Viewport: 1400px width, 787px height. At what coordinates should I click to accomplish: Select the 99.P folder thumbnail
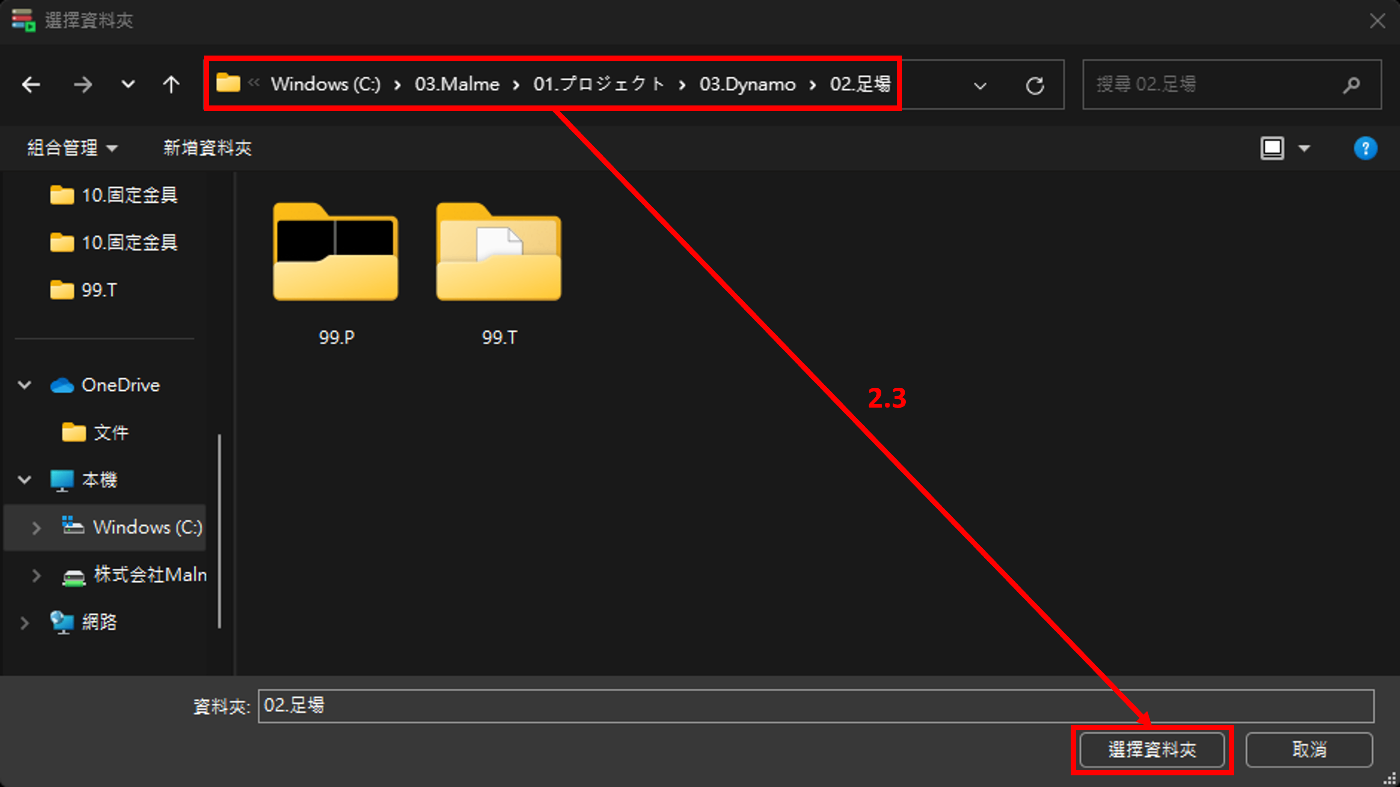pyautogui.click(x=336, y=251)
